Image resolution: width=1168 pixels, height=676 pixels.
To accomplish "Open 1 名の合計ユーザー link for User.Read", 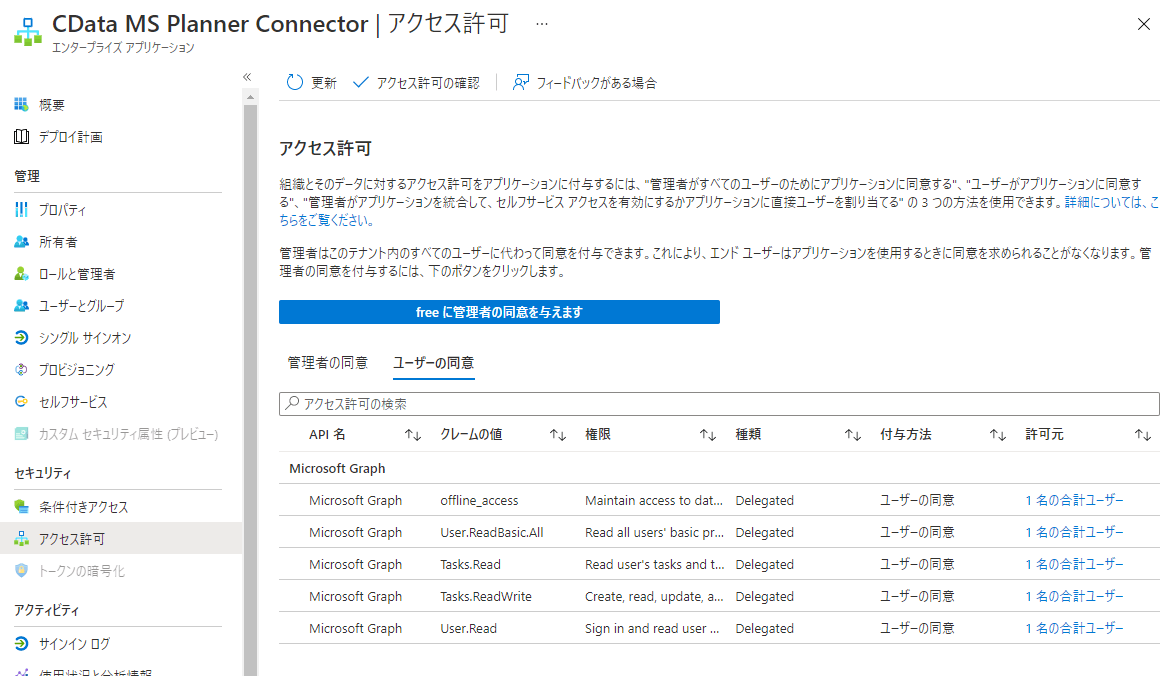I will [1074, 628].
